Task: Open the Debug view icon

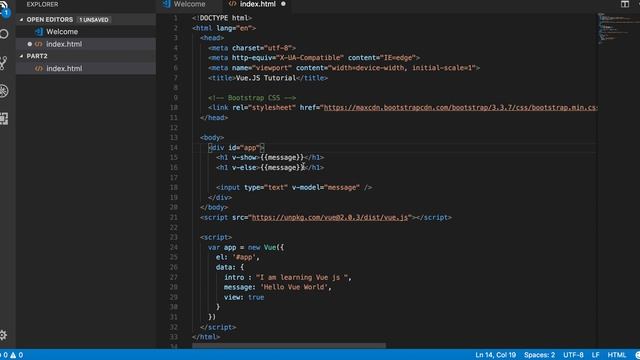Action: (x=4, y=91)
